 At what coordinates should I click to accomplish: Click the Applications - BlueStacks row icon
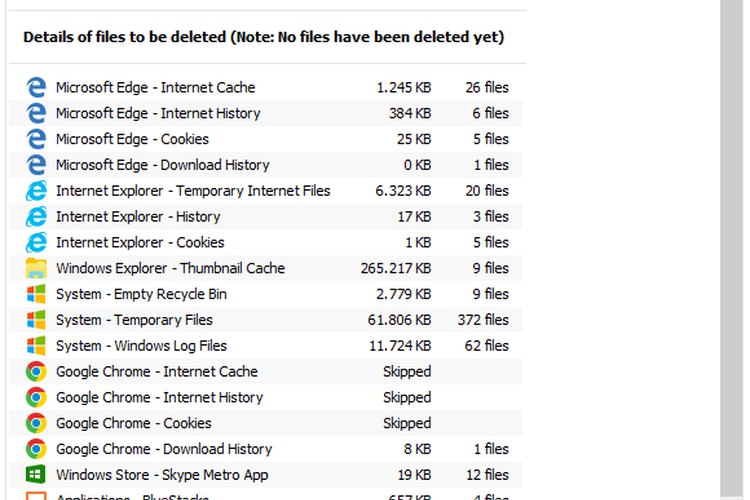coord(36,496)
